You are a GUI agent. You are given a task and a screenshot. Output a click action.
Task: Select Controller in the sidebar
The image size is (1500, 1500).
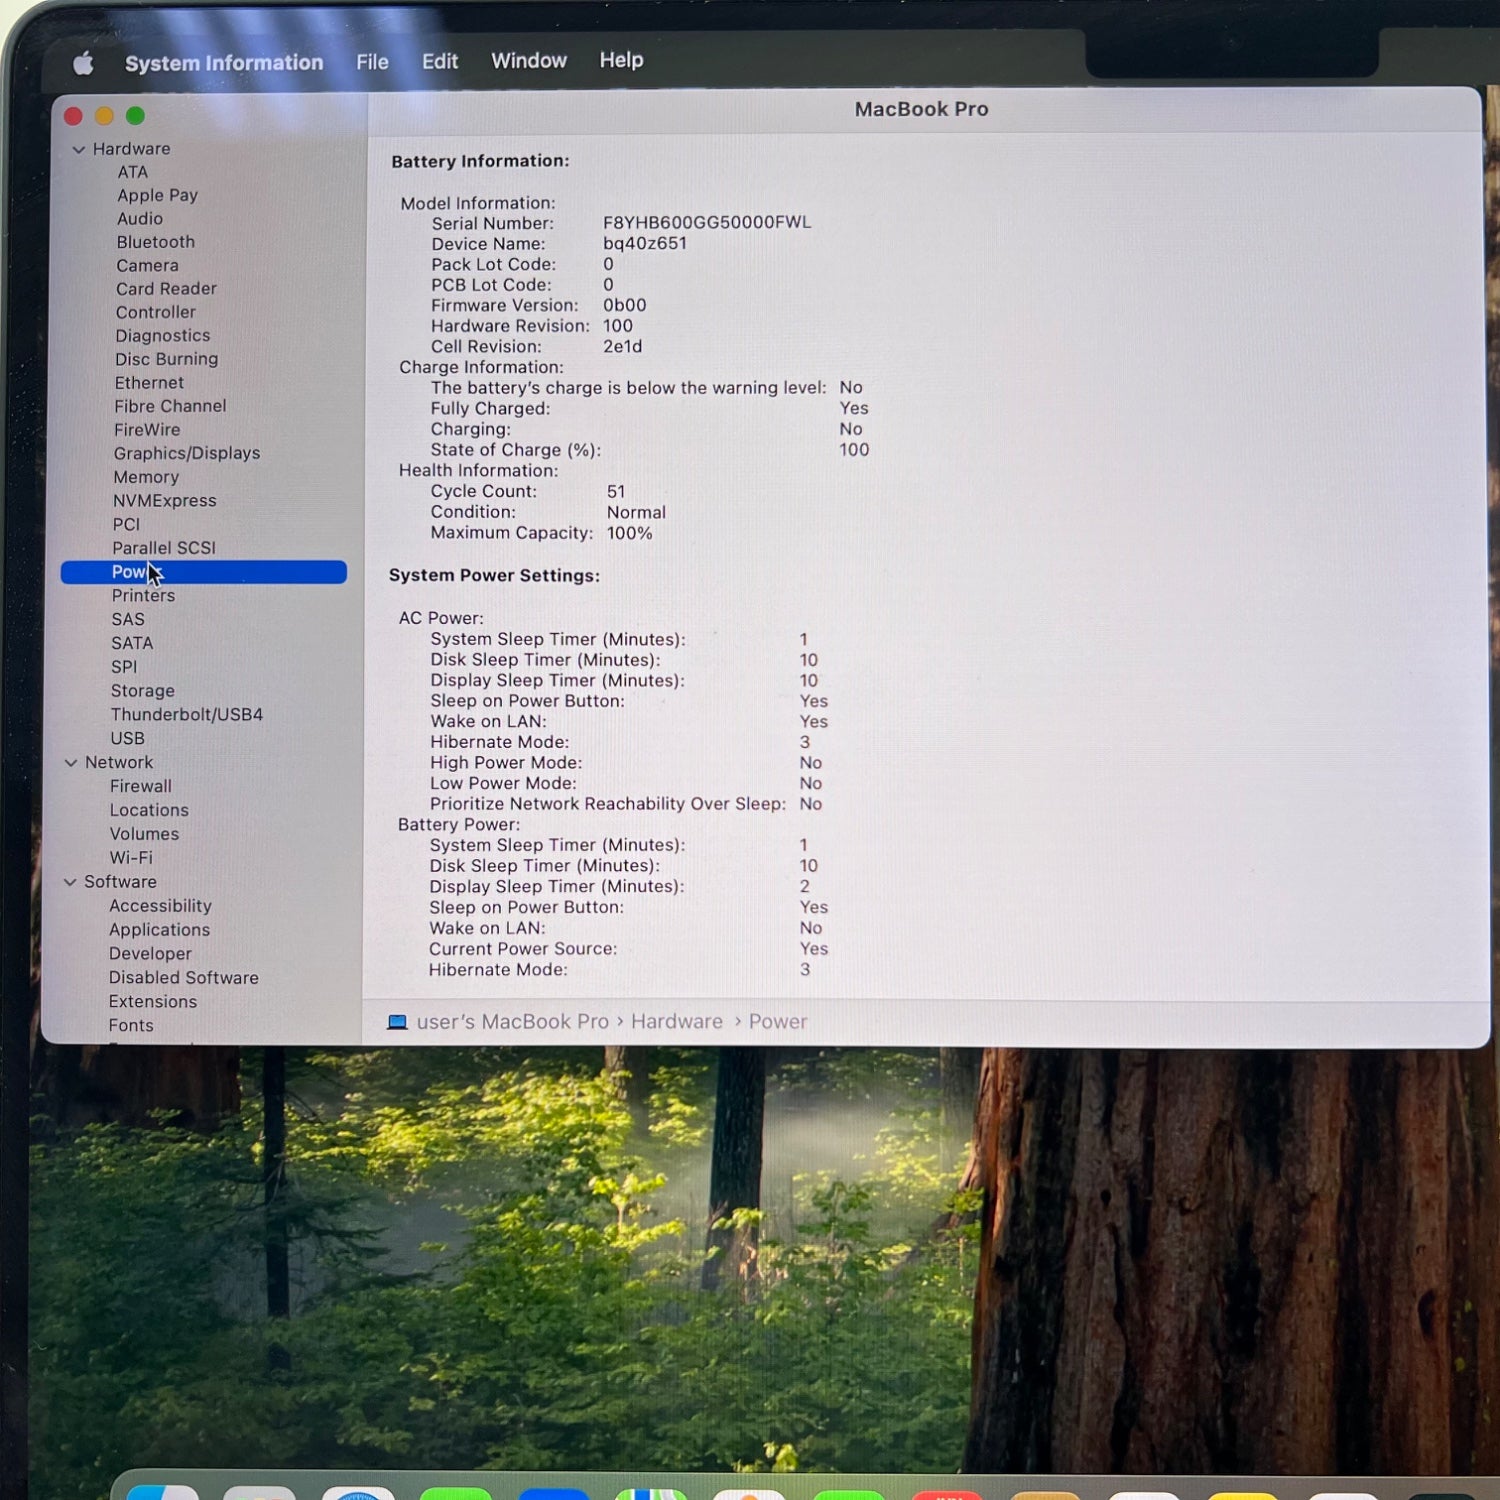[156, 312]
